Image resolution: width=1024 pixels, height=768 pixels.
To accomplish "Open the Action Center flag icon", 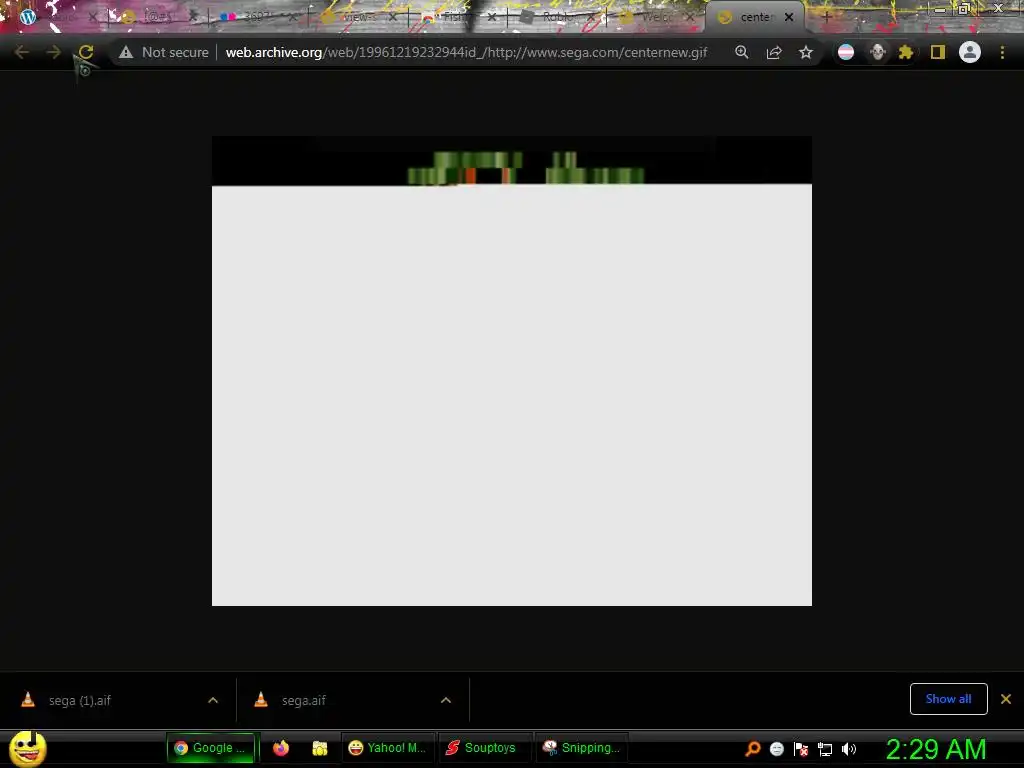I will click(801, 749).
